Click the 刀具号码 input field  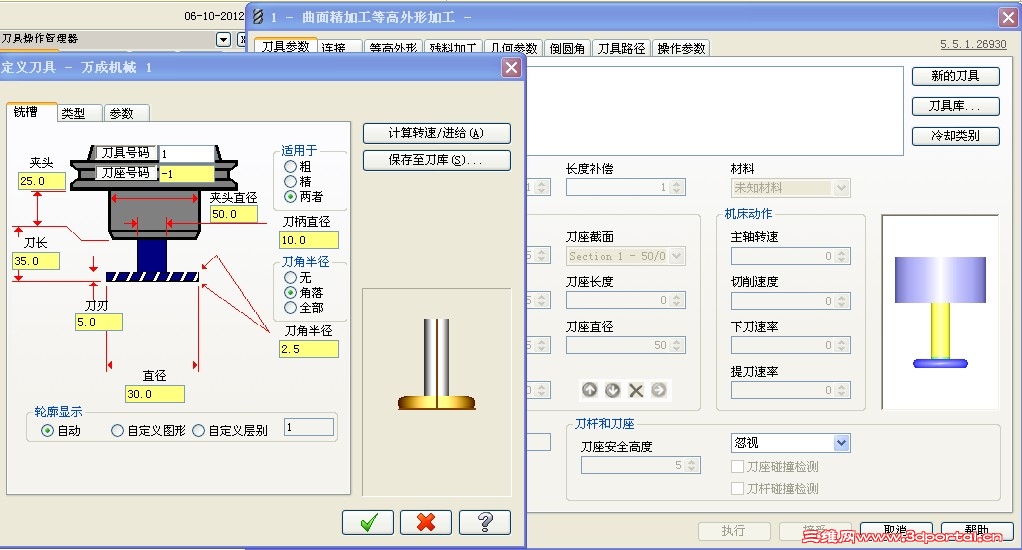(x=187, y=153)
